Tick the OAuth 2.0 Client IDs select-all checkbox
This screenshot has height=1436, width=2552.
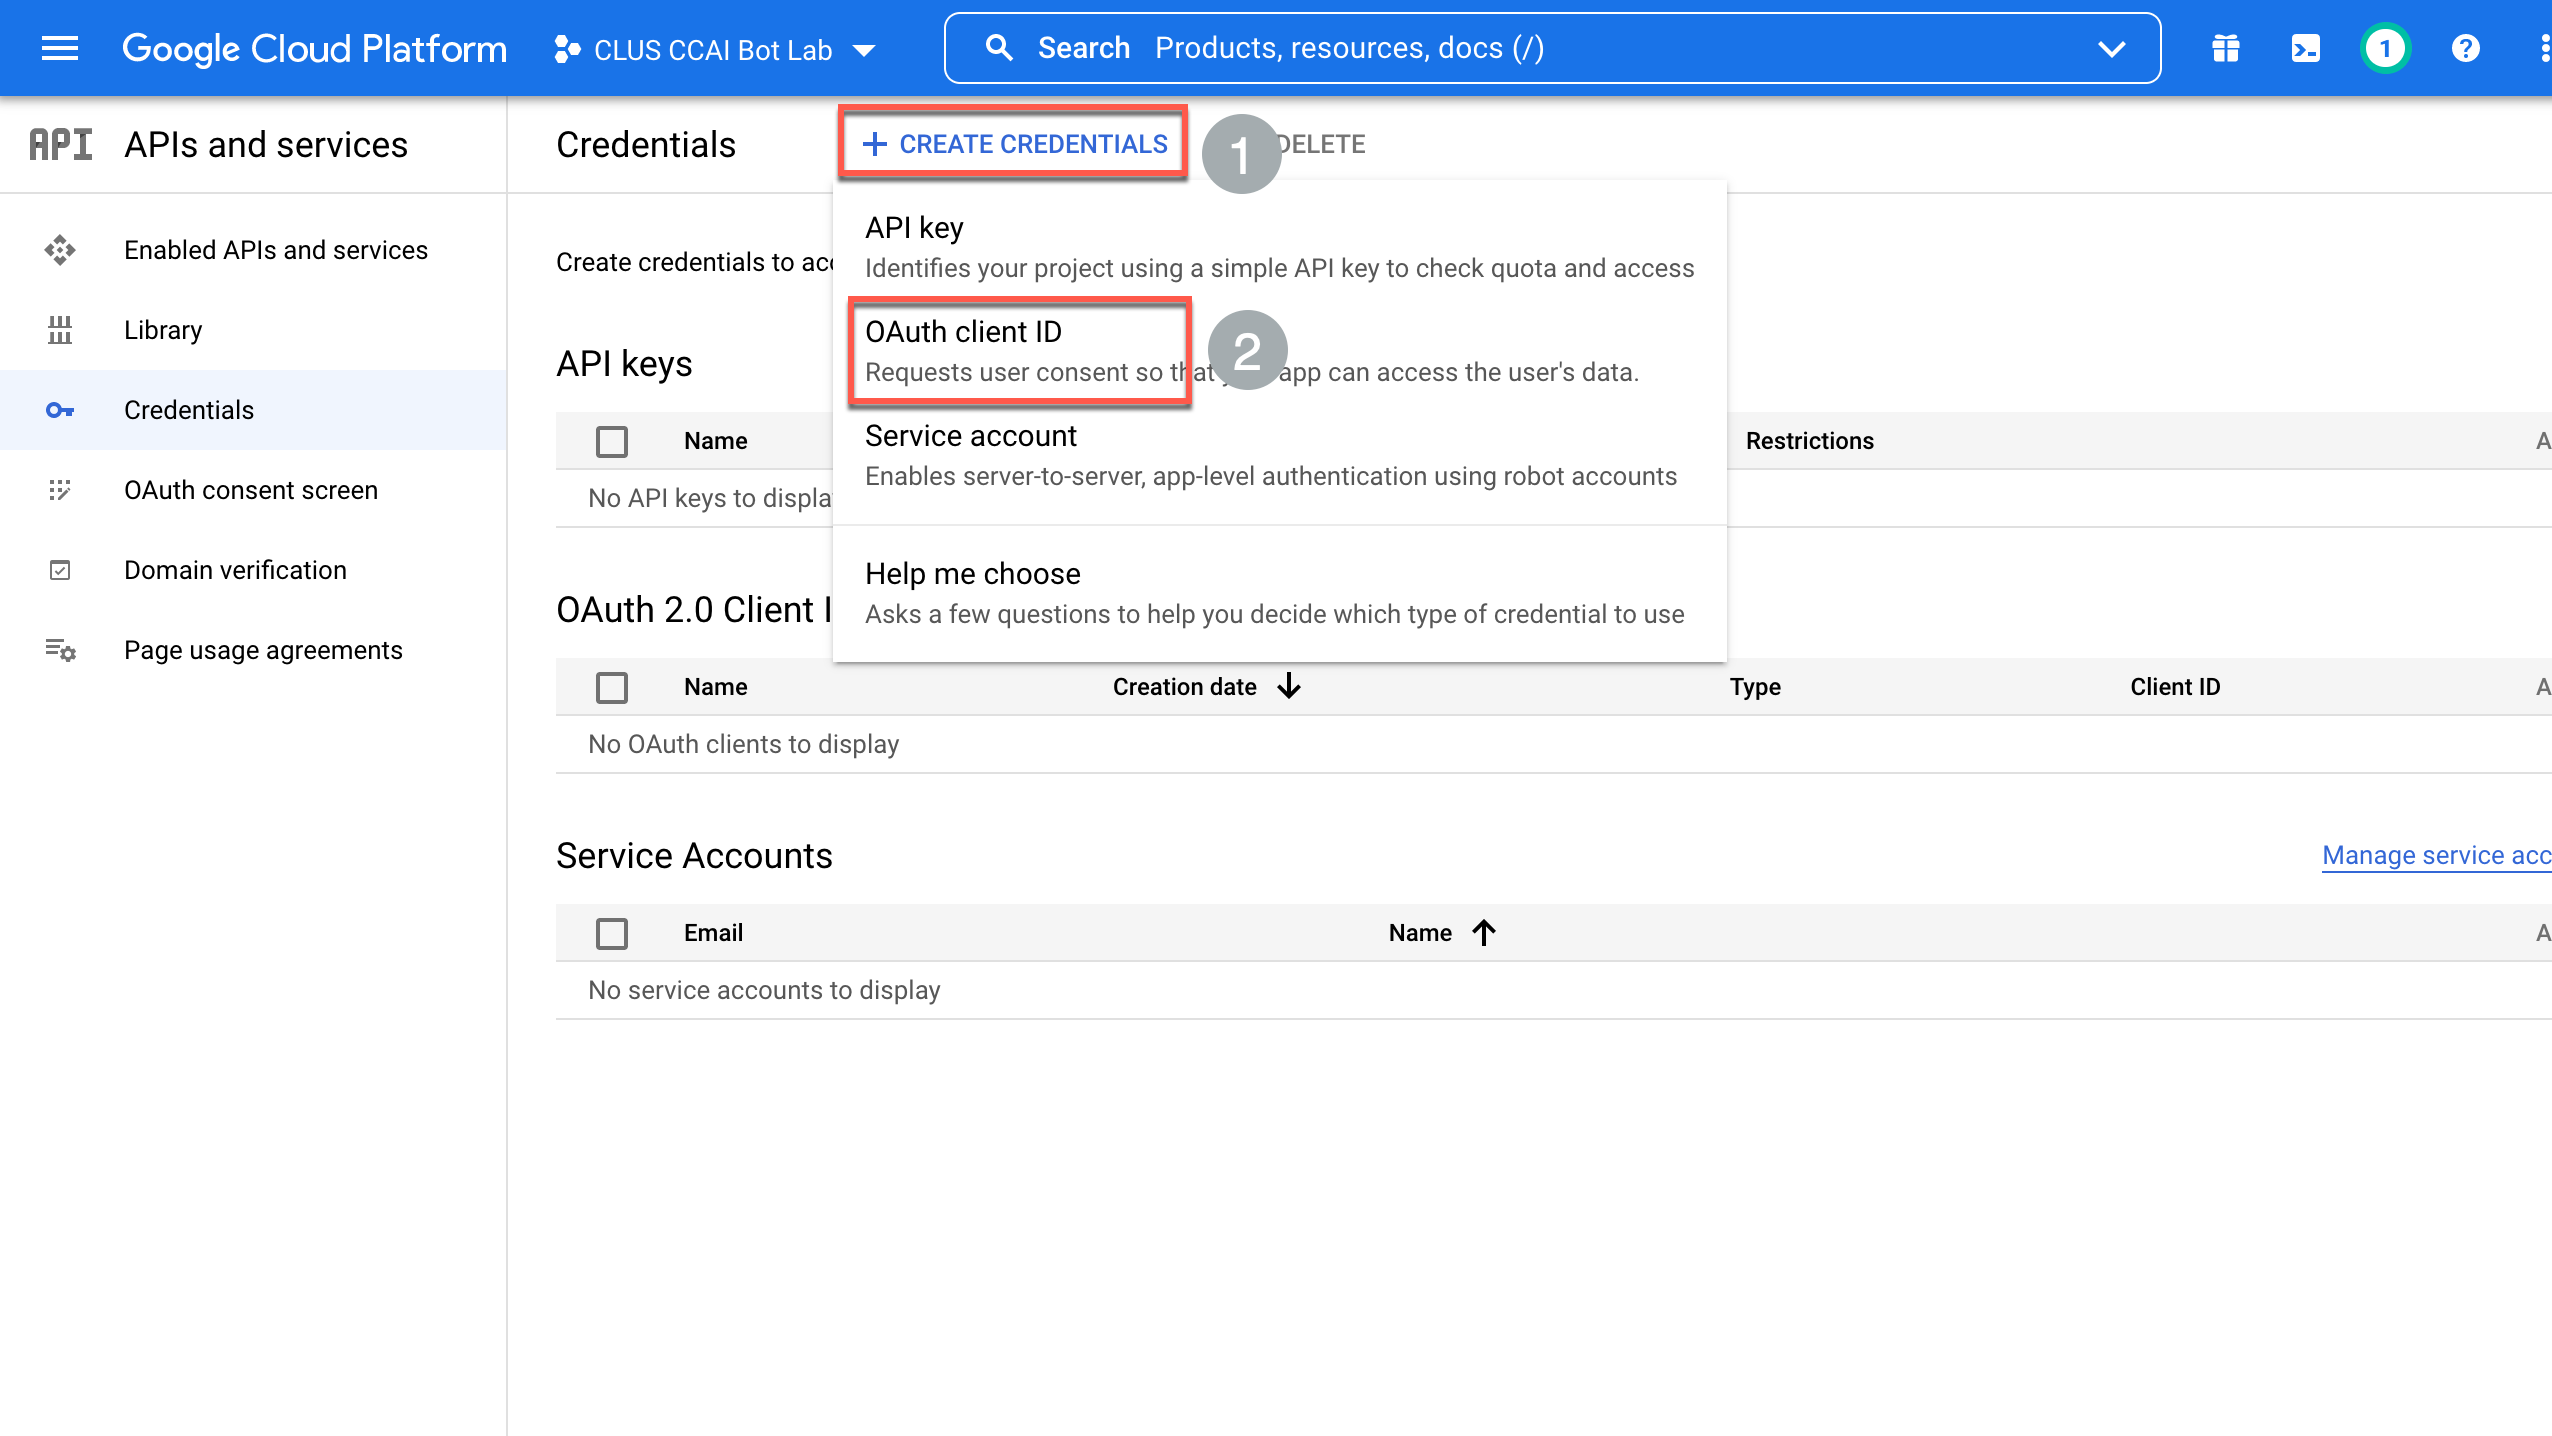coord(612,687)
